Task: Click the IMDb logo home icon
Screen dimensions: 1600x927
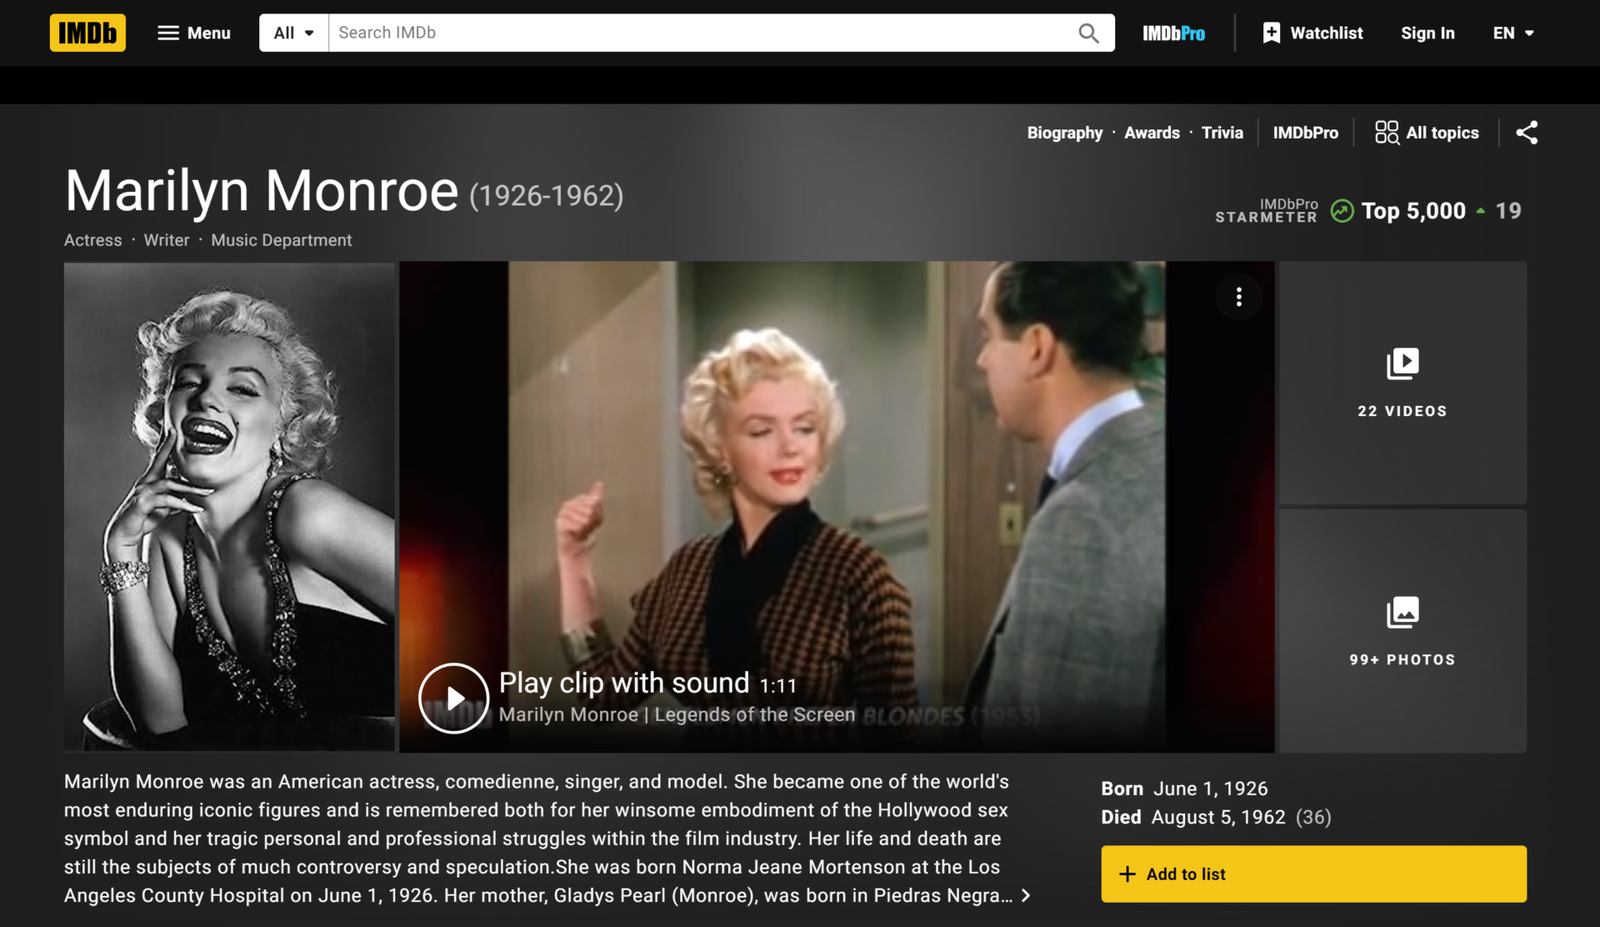Action: pos(88,33)
